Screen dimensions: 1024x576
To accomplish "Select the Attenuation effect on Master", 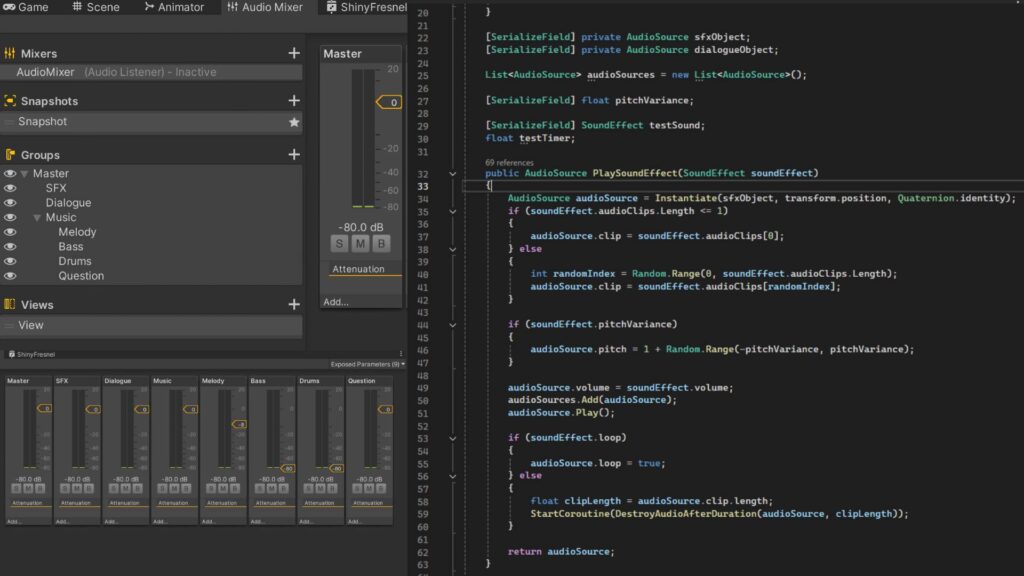I will tap(359, 268).
